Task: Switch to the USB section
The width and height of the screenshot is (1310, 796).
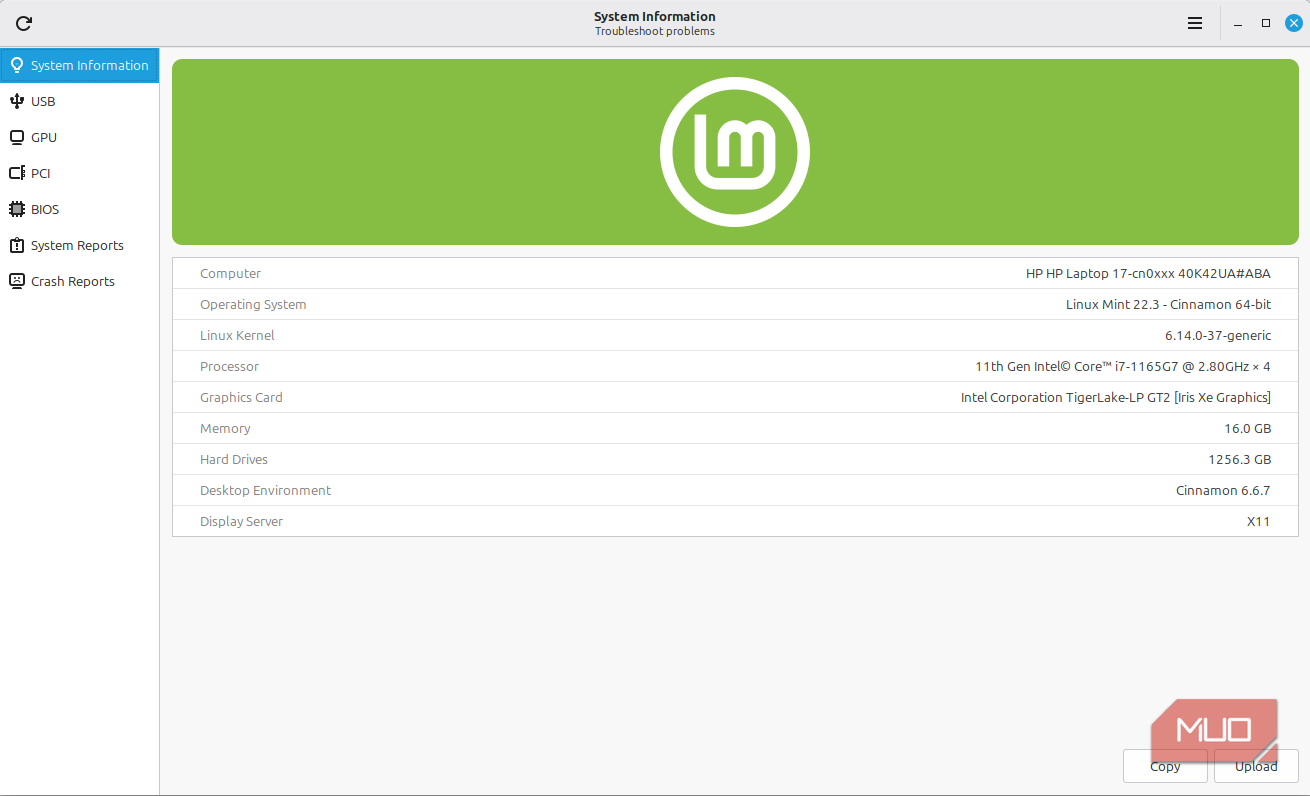Action: pos(80,101)
